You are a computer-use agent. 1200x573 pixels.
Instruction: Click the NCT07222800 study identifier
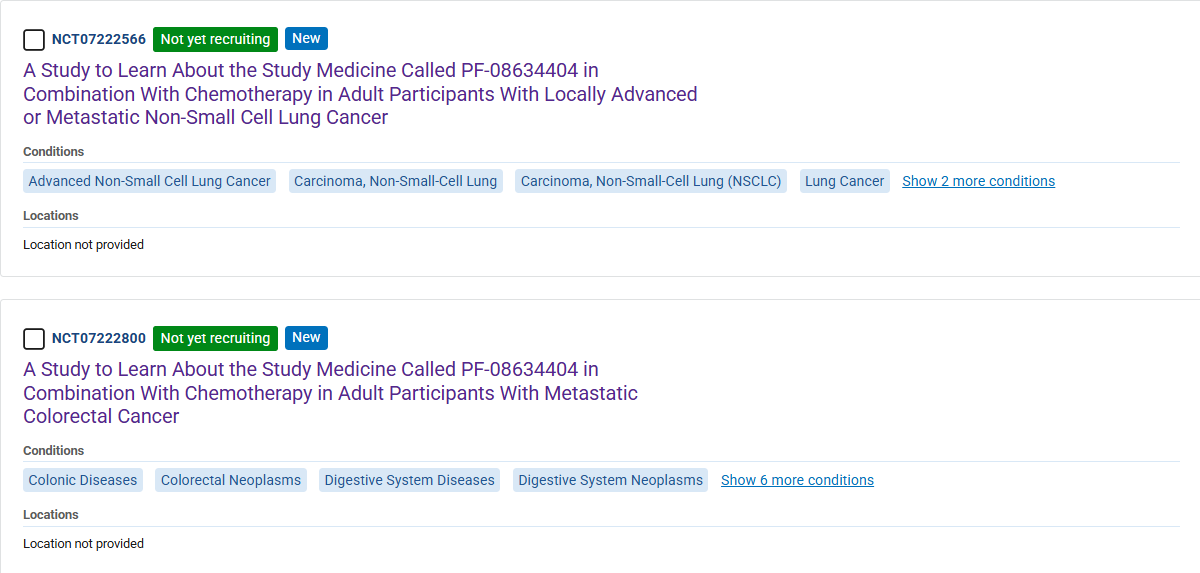tap(99, 339)
